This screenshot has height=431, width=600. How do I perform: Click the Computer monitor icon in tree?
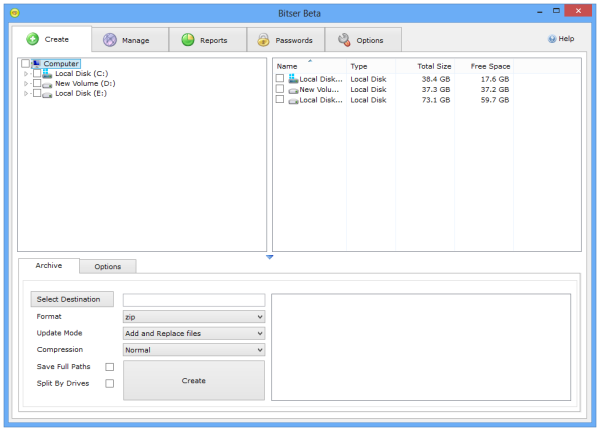[x=36, y=63]
